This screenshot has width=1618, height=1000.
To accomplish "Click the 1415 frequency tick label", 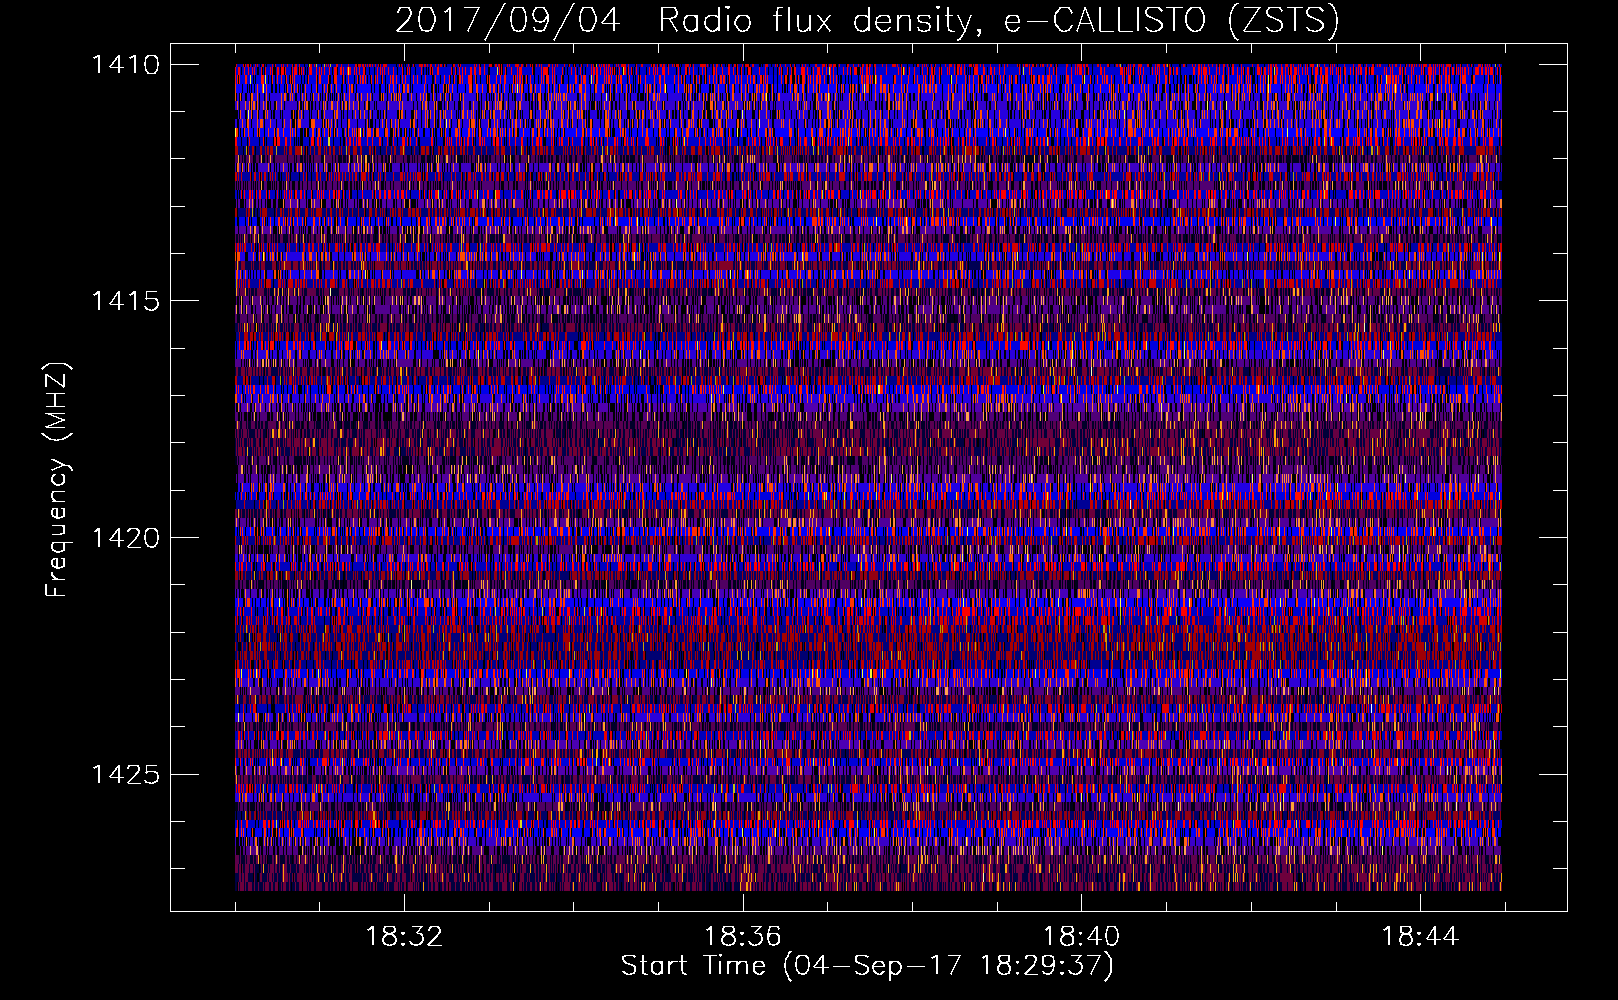I will click(x=125, y=301).
